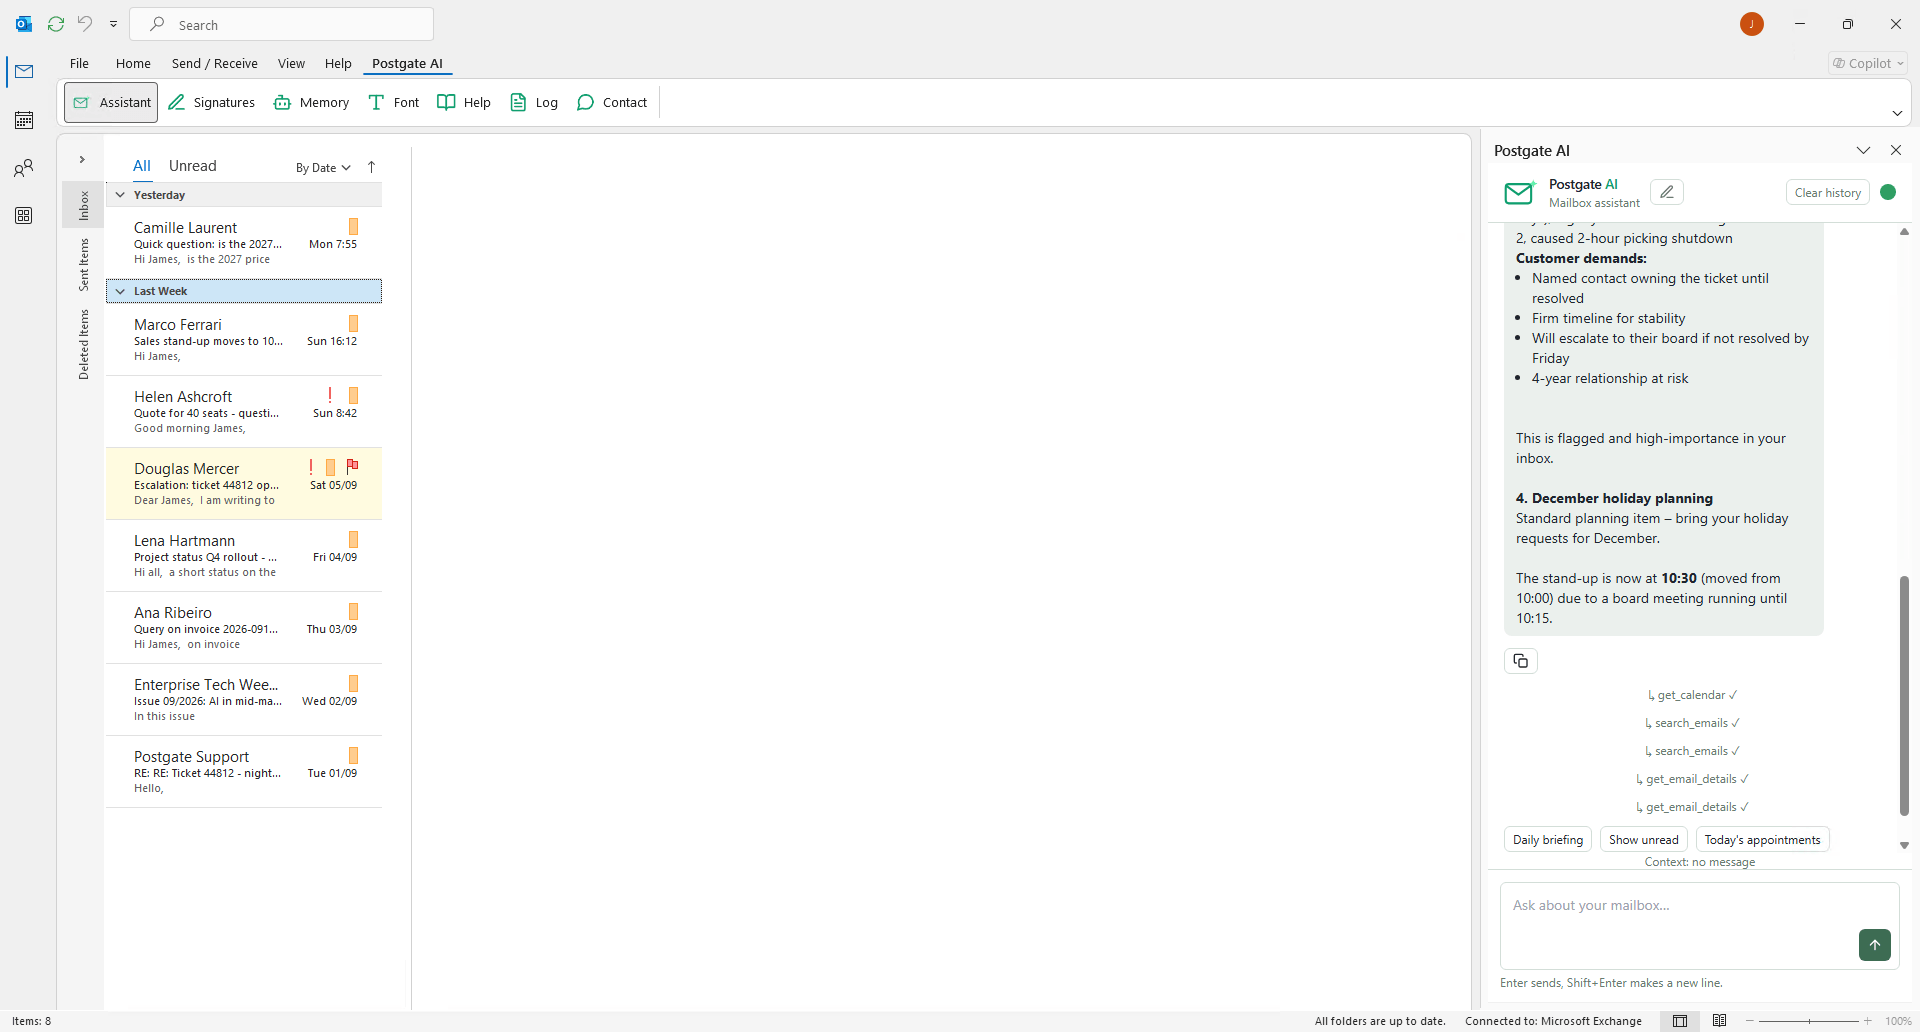This screenshot has height=1032, width=1920.
Task: Reverse sort order with the up arrow
Action: [372, 167]
